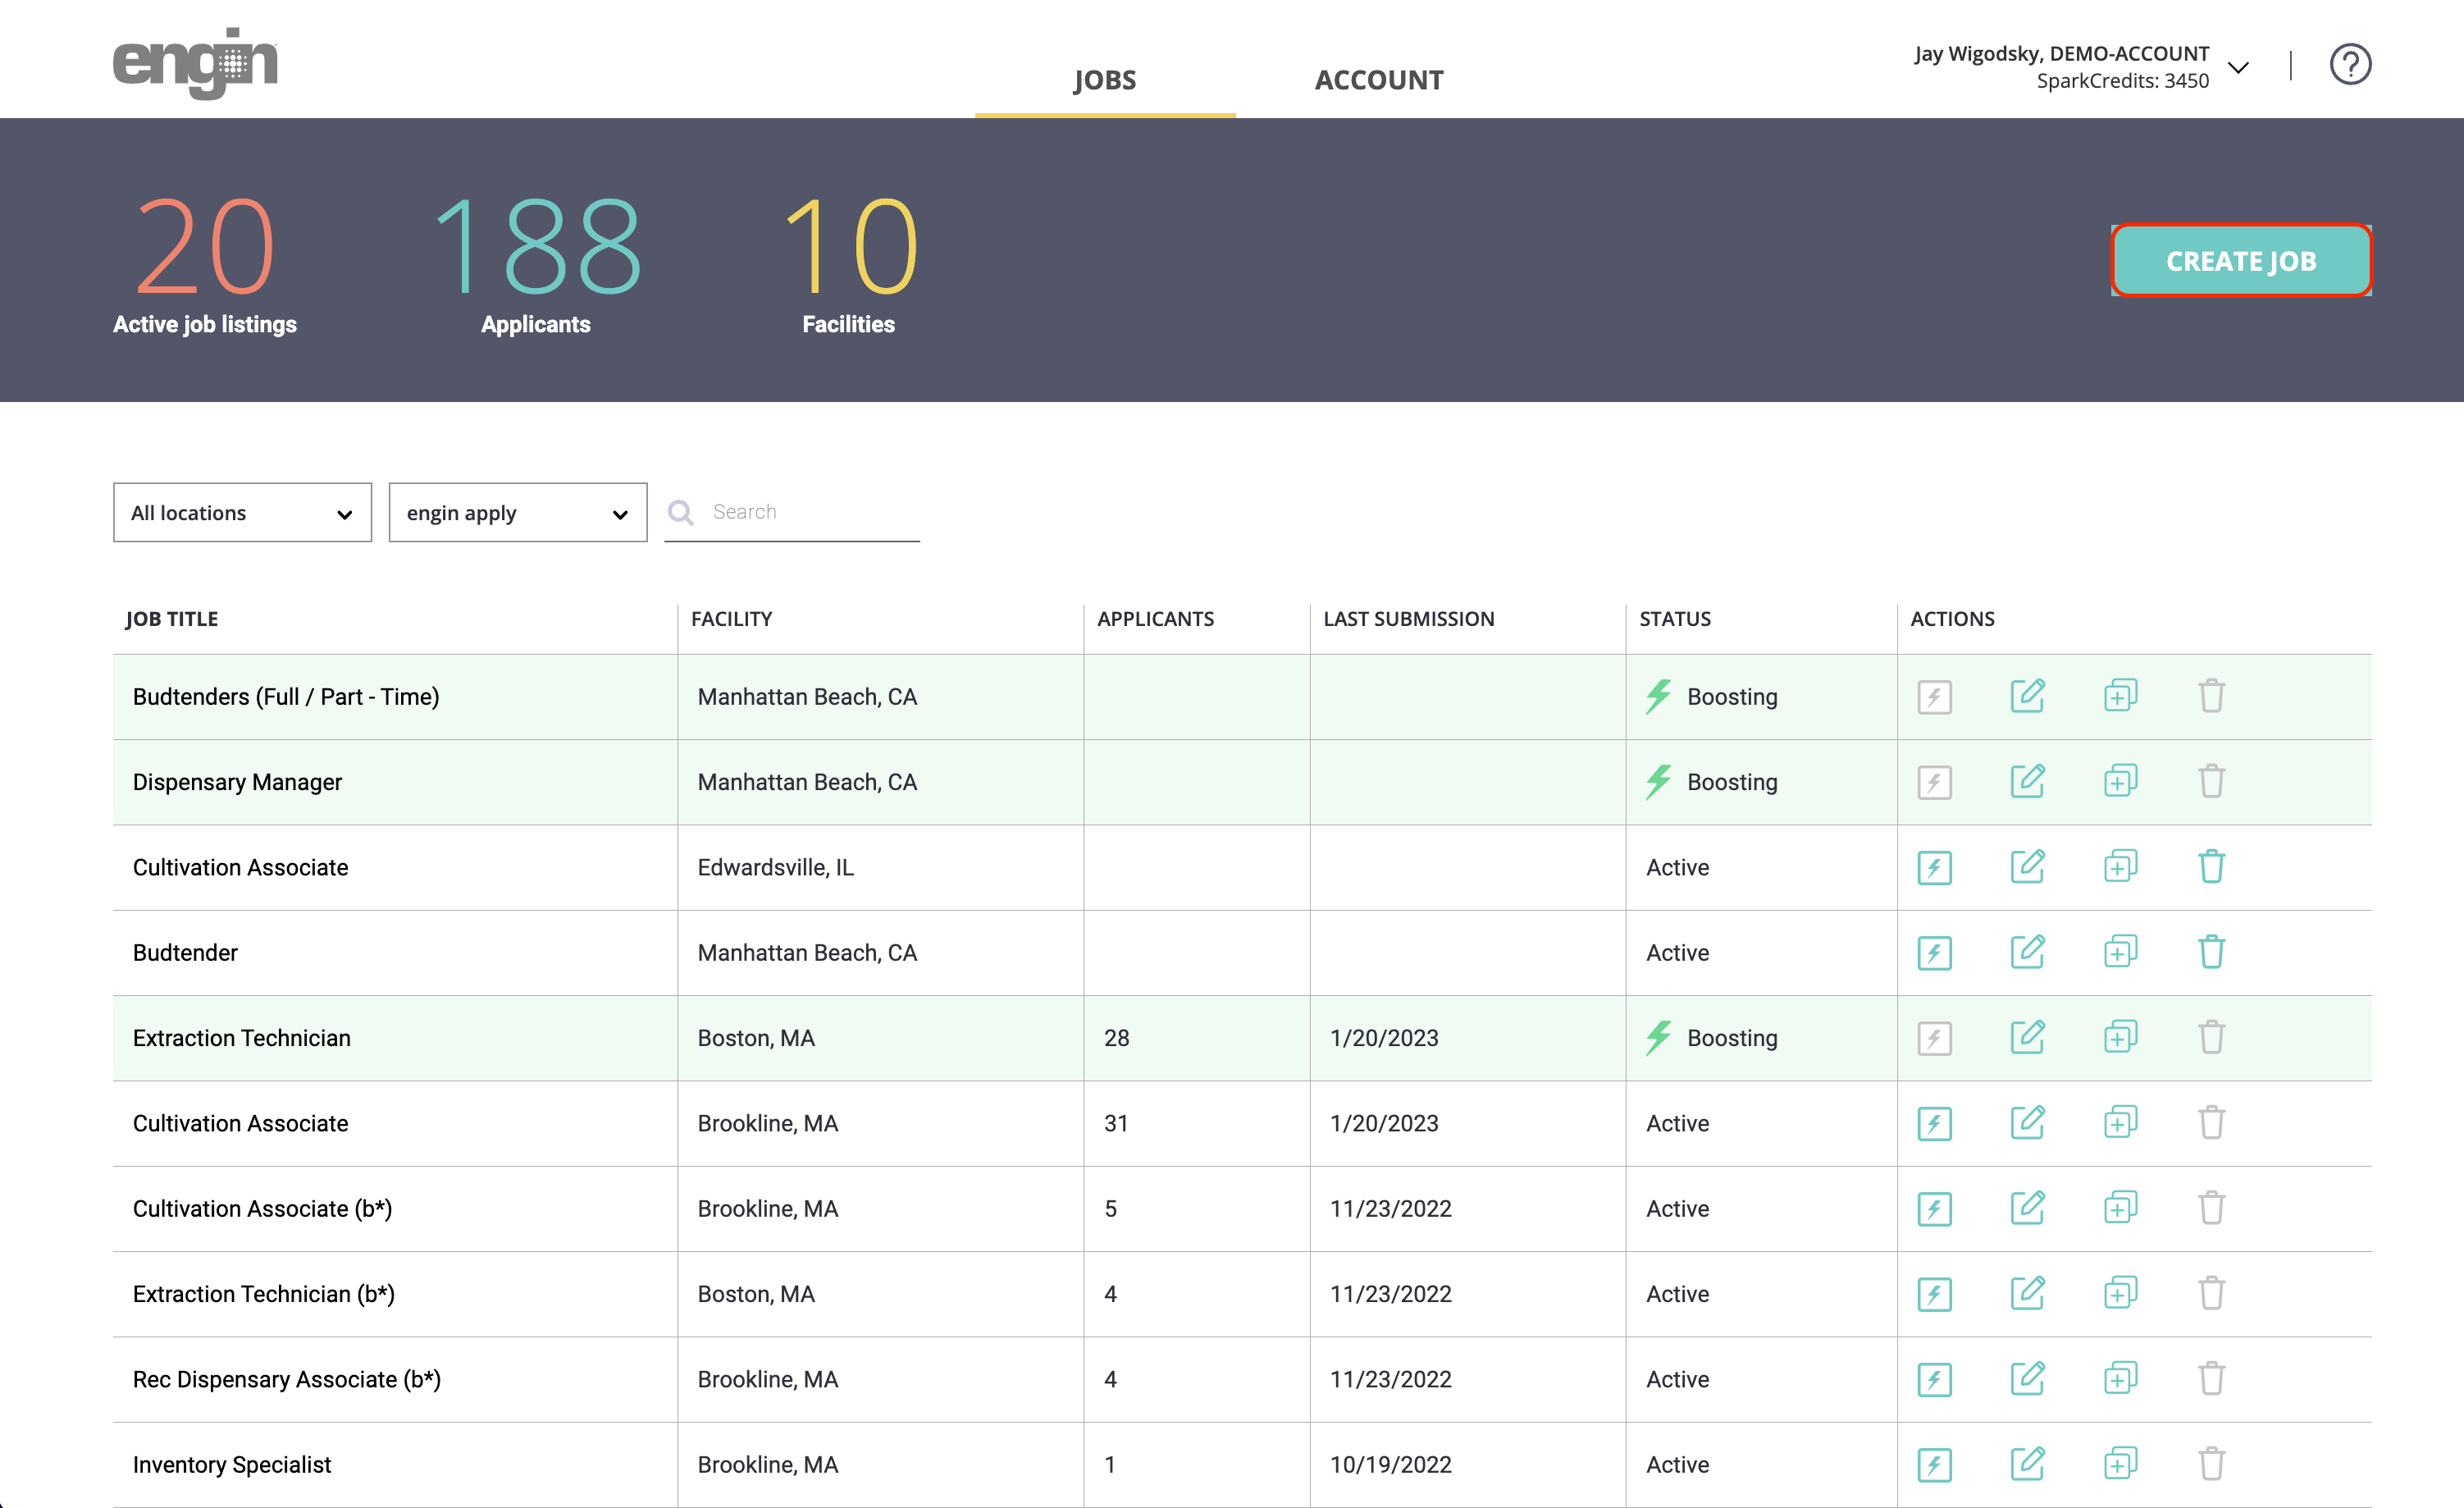Click search magnifier icon
This screenshot has height=1508, width=2464.
point(681,512)
